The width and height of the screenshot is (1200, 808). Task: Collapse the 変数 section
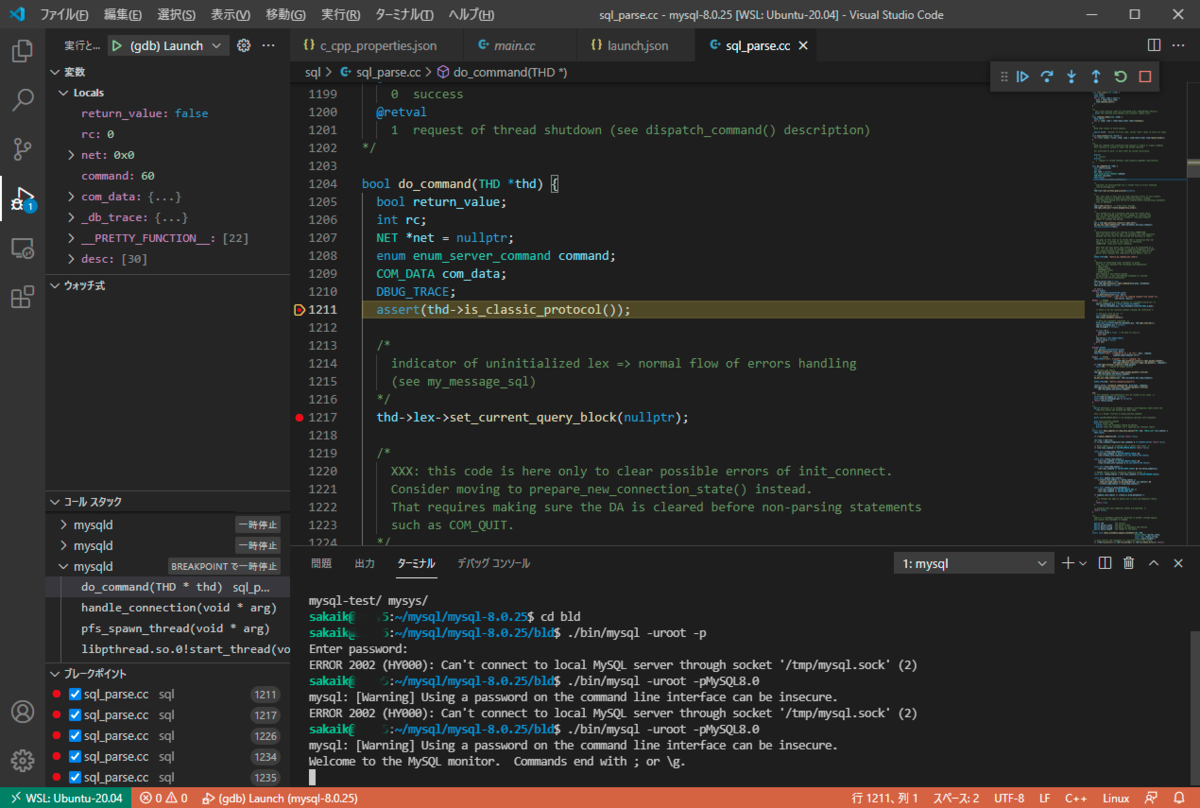[56, 72]
